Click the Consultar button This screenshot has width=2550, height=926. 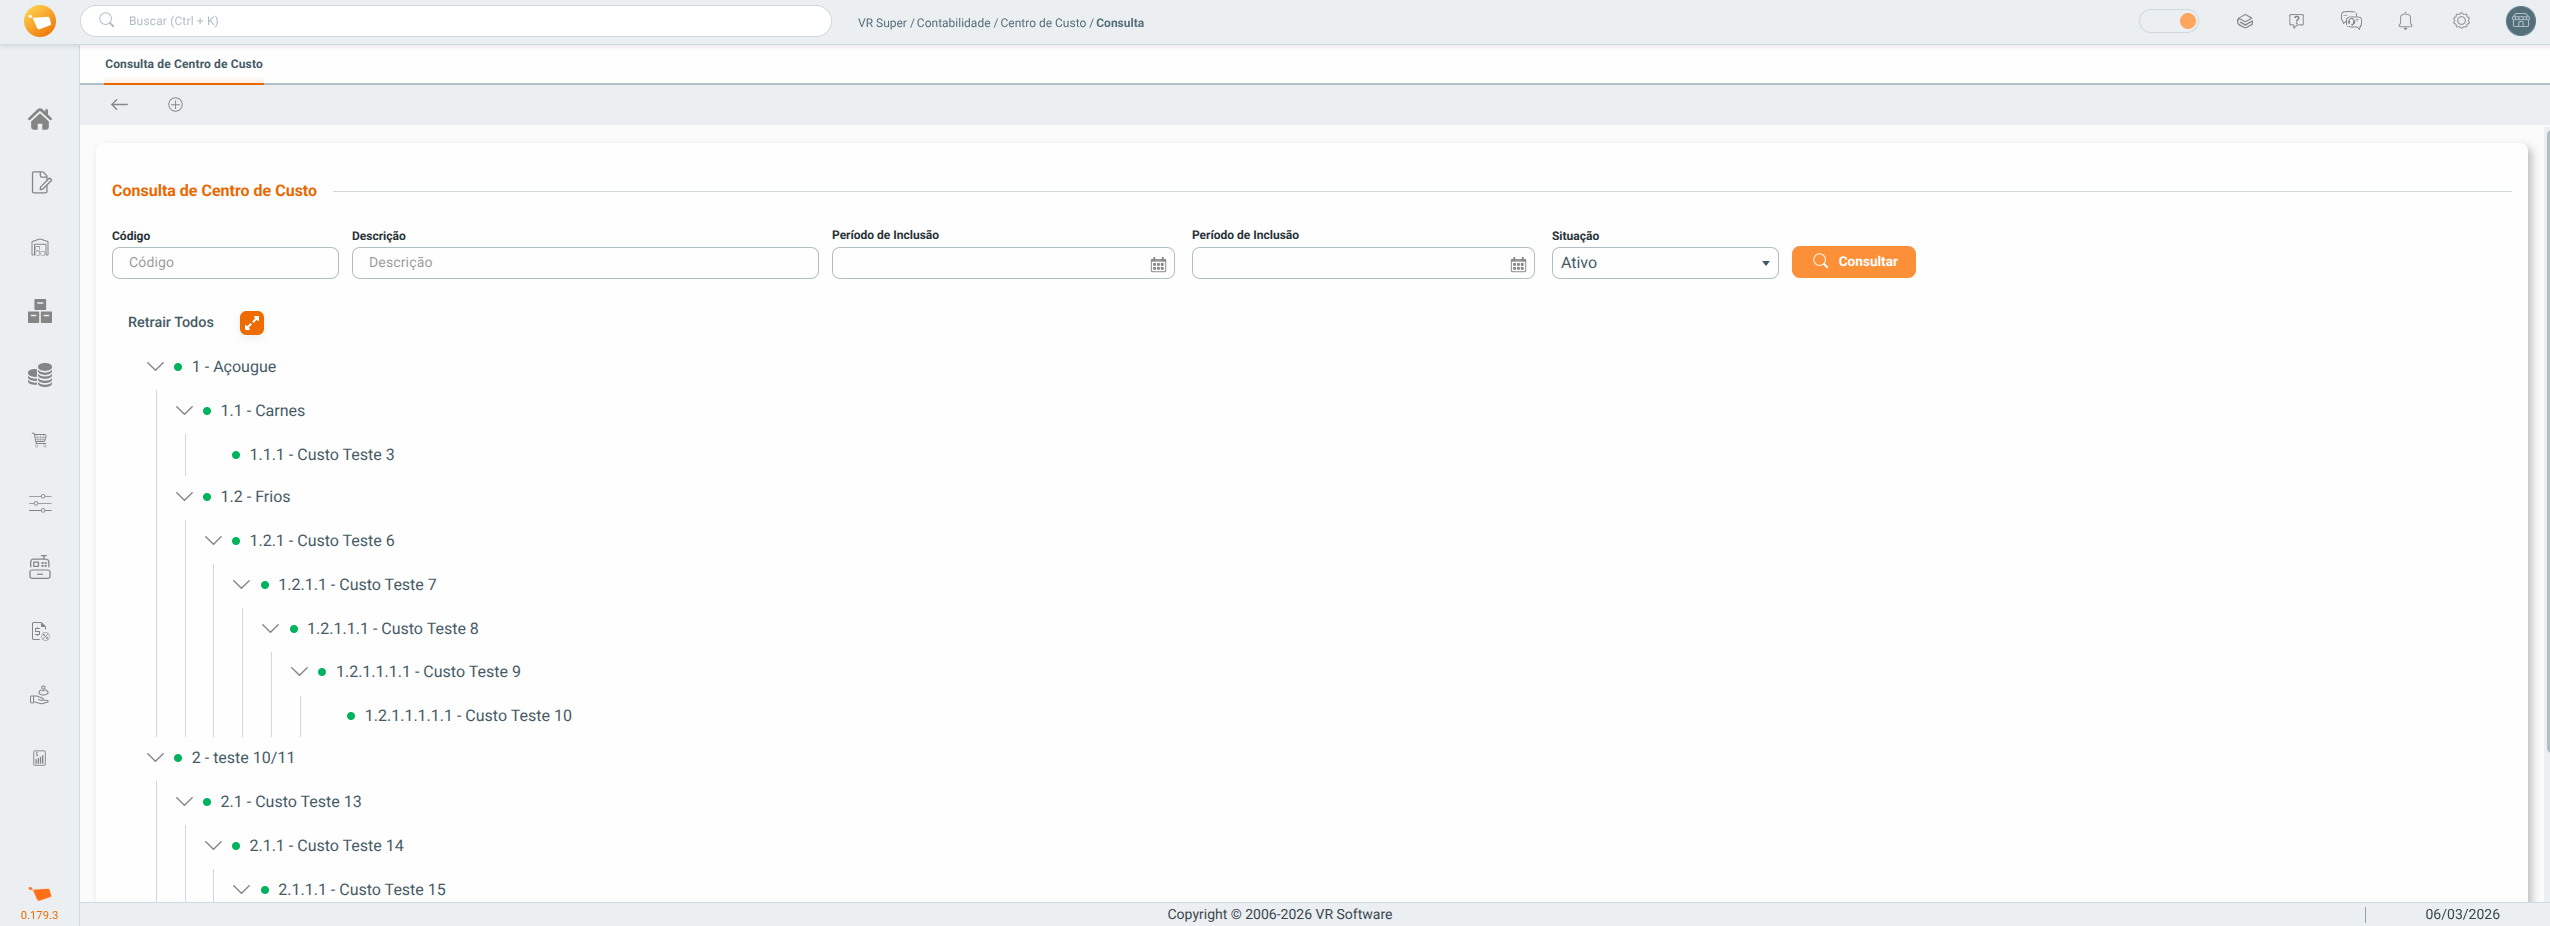(x=1853, y=262)
